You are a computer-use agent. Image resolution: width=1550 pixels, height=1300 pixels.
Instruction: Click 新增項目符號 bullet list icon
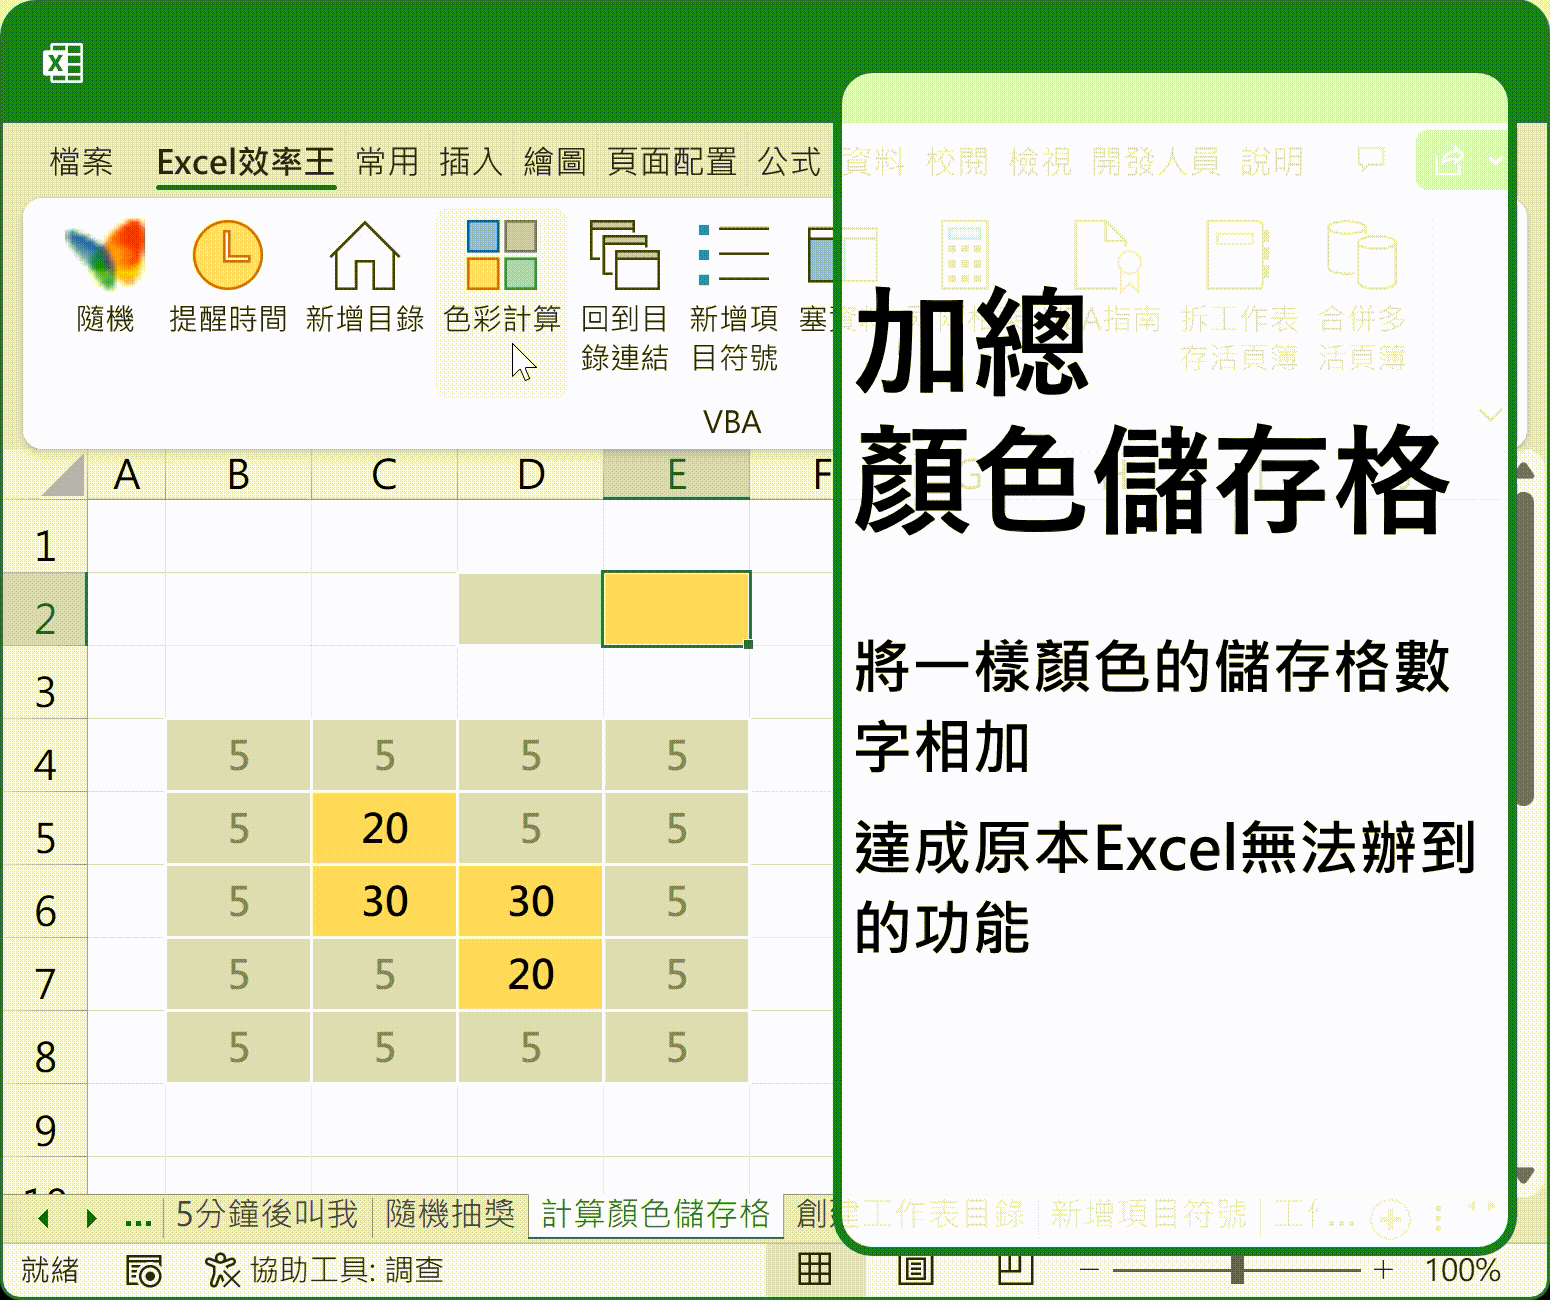(733, 256)
